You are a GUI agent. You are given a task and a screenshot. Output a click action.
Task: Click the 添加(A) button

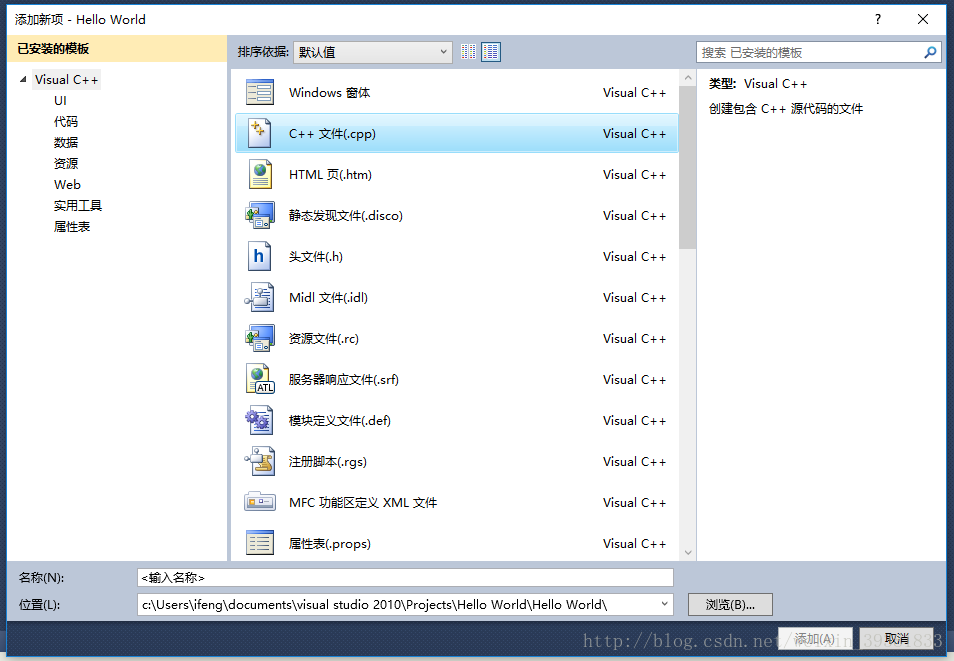(815, 638)
